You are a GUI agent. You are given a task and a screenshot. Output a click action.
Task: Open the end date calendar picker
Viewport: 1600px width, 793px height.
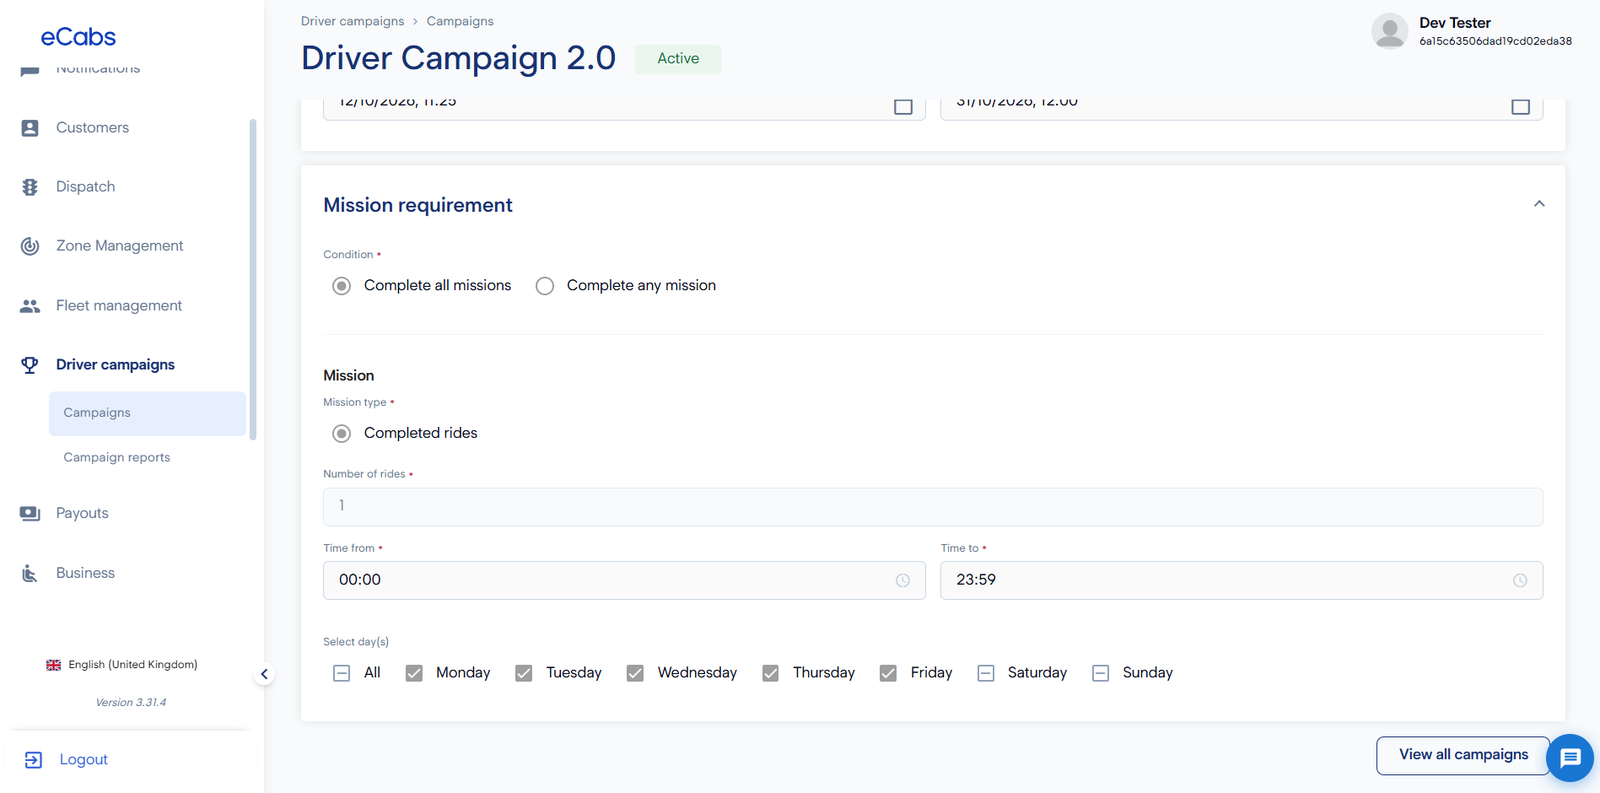pyautogui.click(x=1520, y=106)
